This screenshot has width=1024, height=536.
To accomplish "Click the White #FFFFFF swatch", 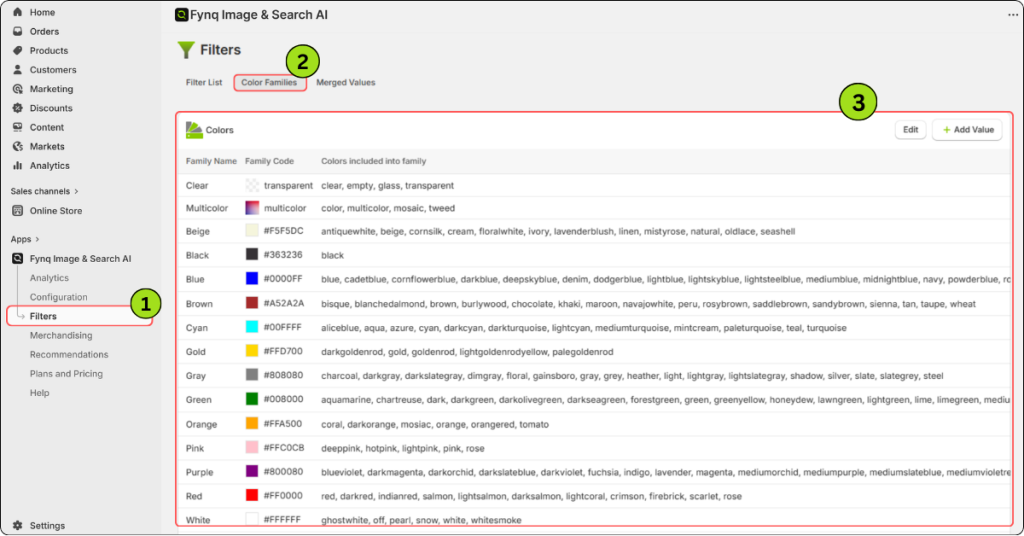I will click(252, 520).
